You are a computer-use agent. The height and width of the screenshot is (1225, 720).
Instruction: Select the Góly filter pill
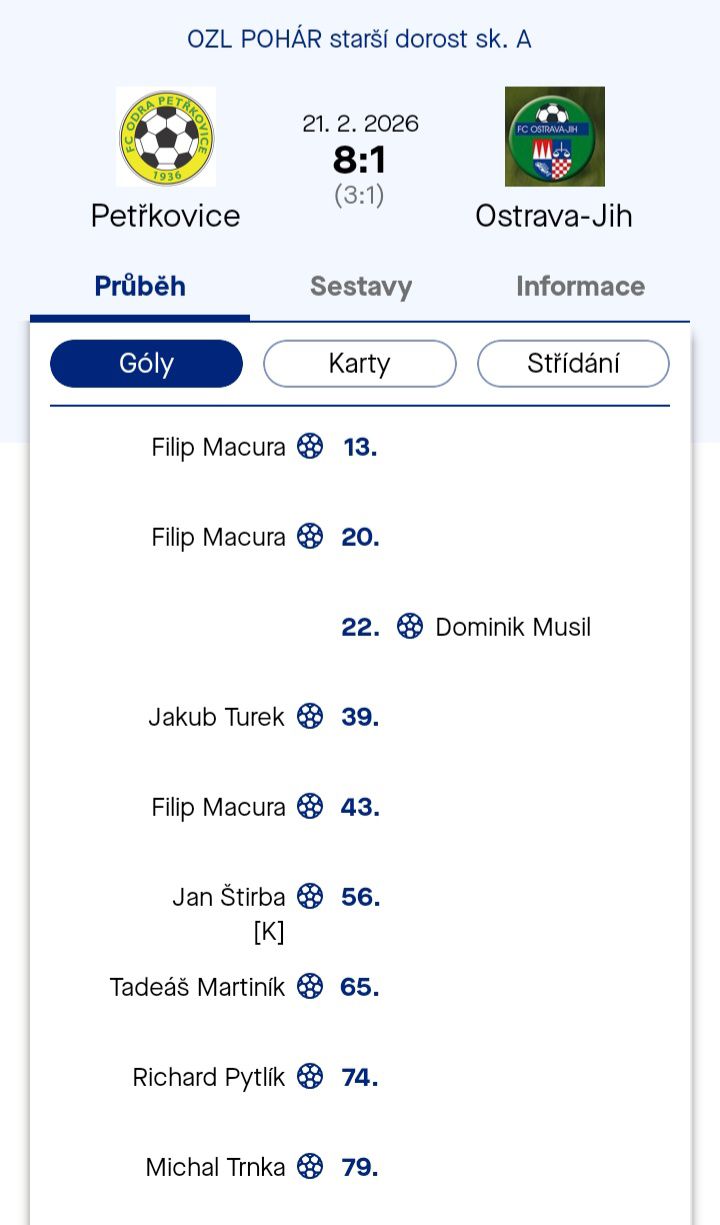point(146,363)
